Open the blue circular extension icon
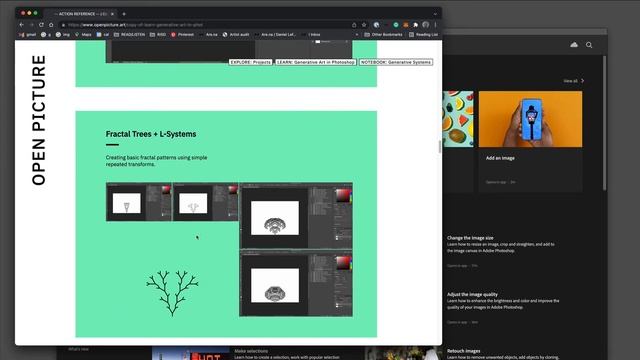 [376, 25]
